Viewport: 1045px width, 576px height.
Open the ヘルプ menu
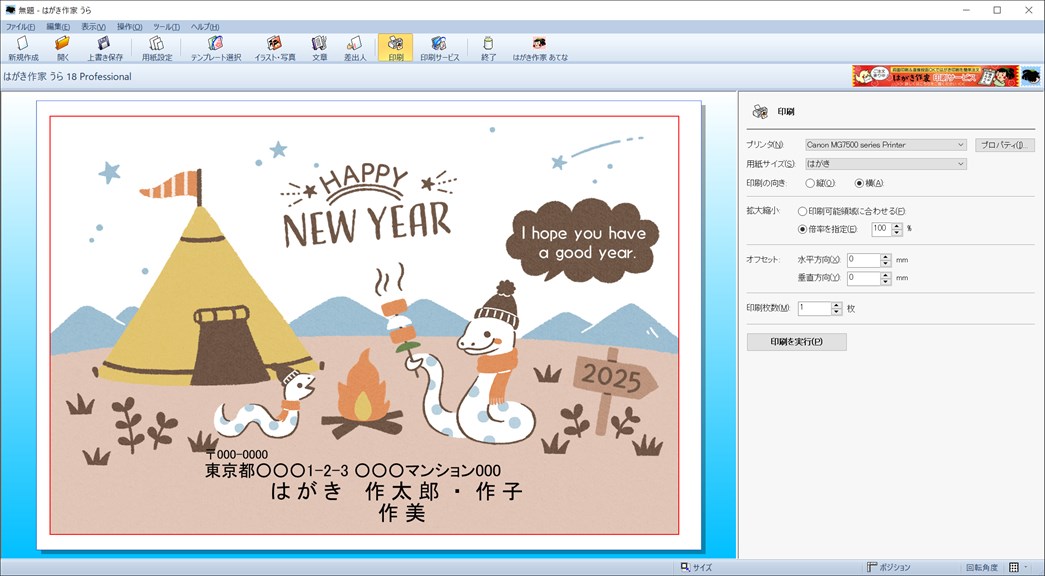[205, 27]
